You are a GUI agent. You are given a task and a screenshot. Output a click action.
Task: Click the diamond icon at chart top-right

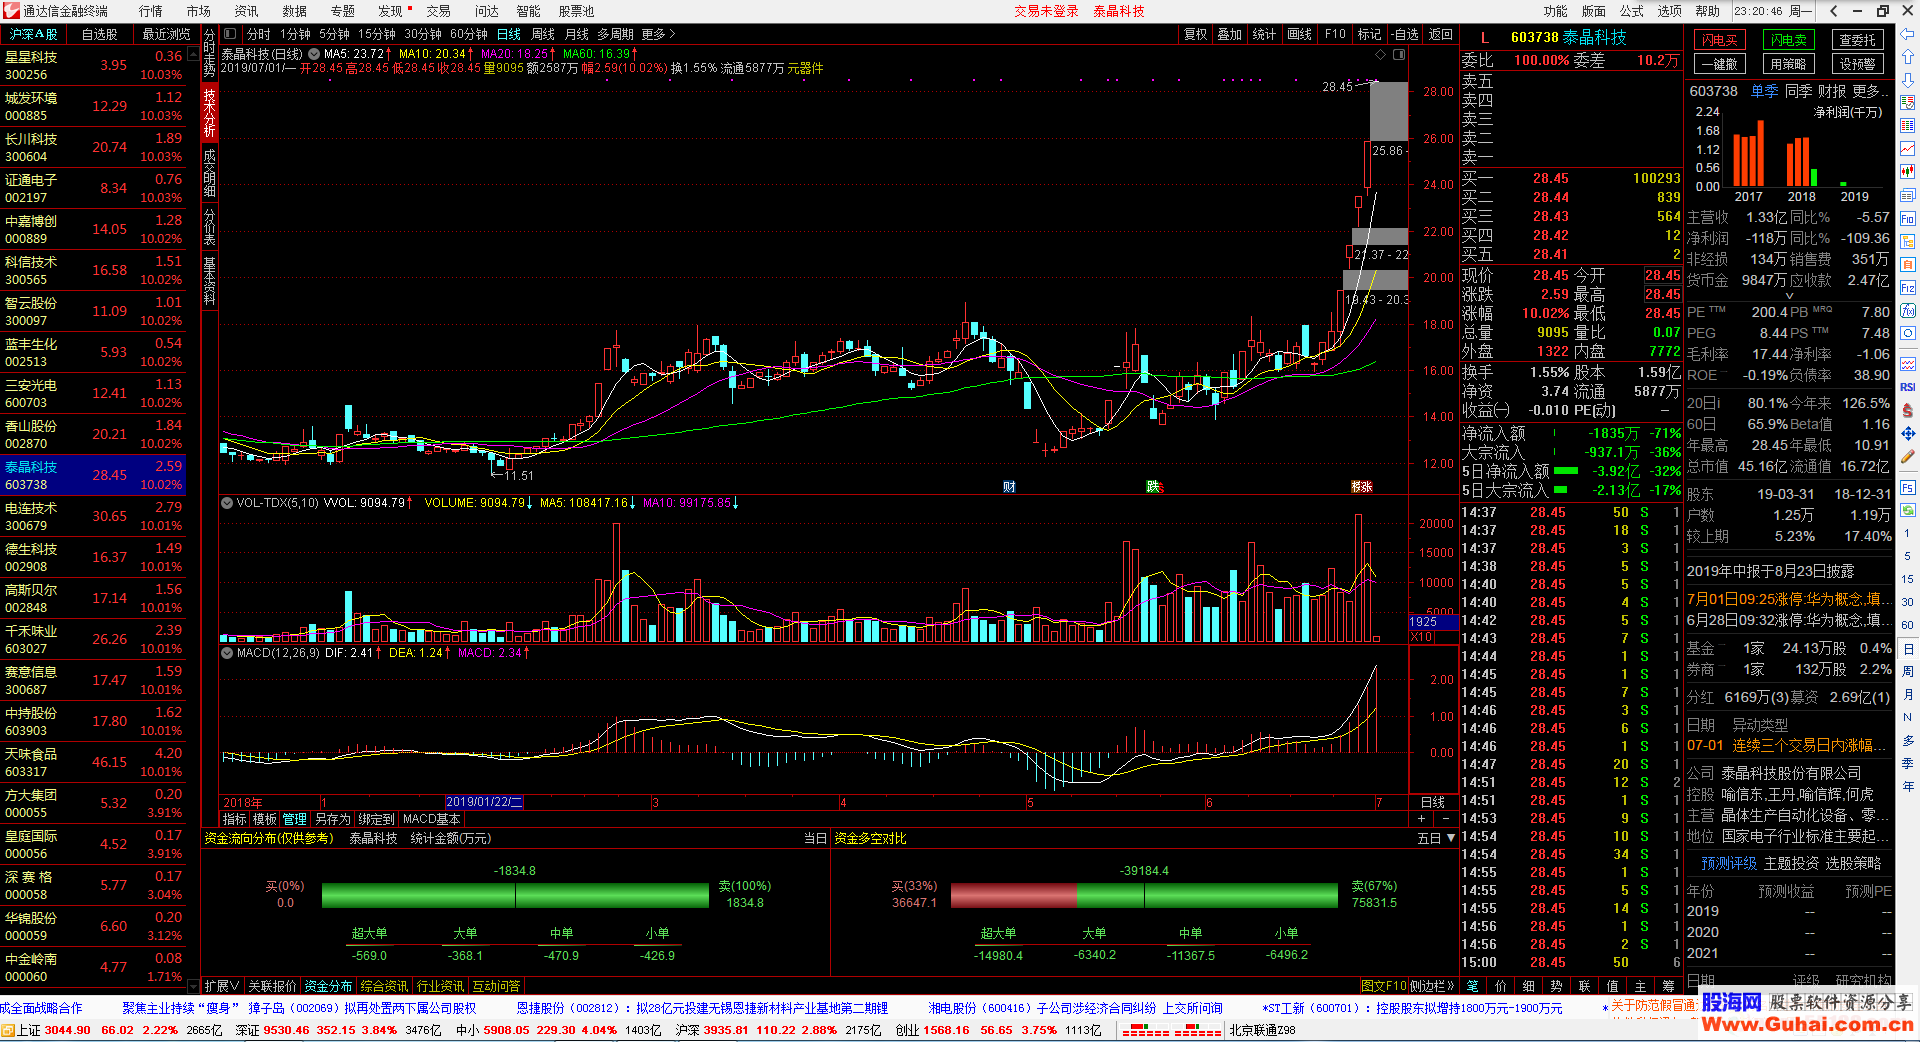1381,54
